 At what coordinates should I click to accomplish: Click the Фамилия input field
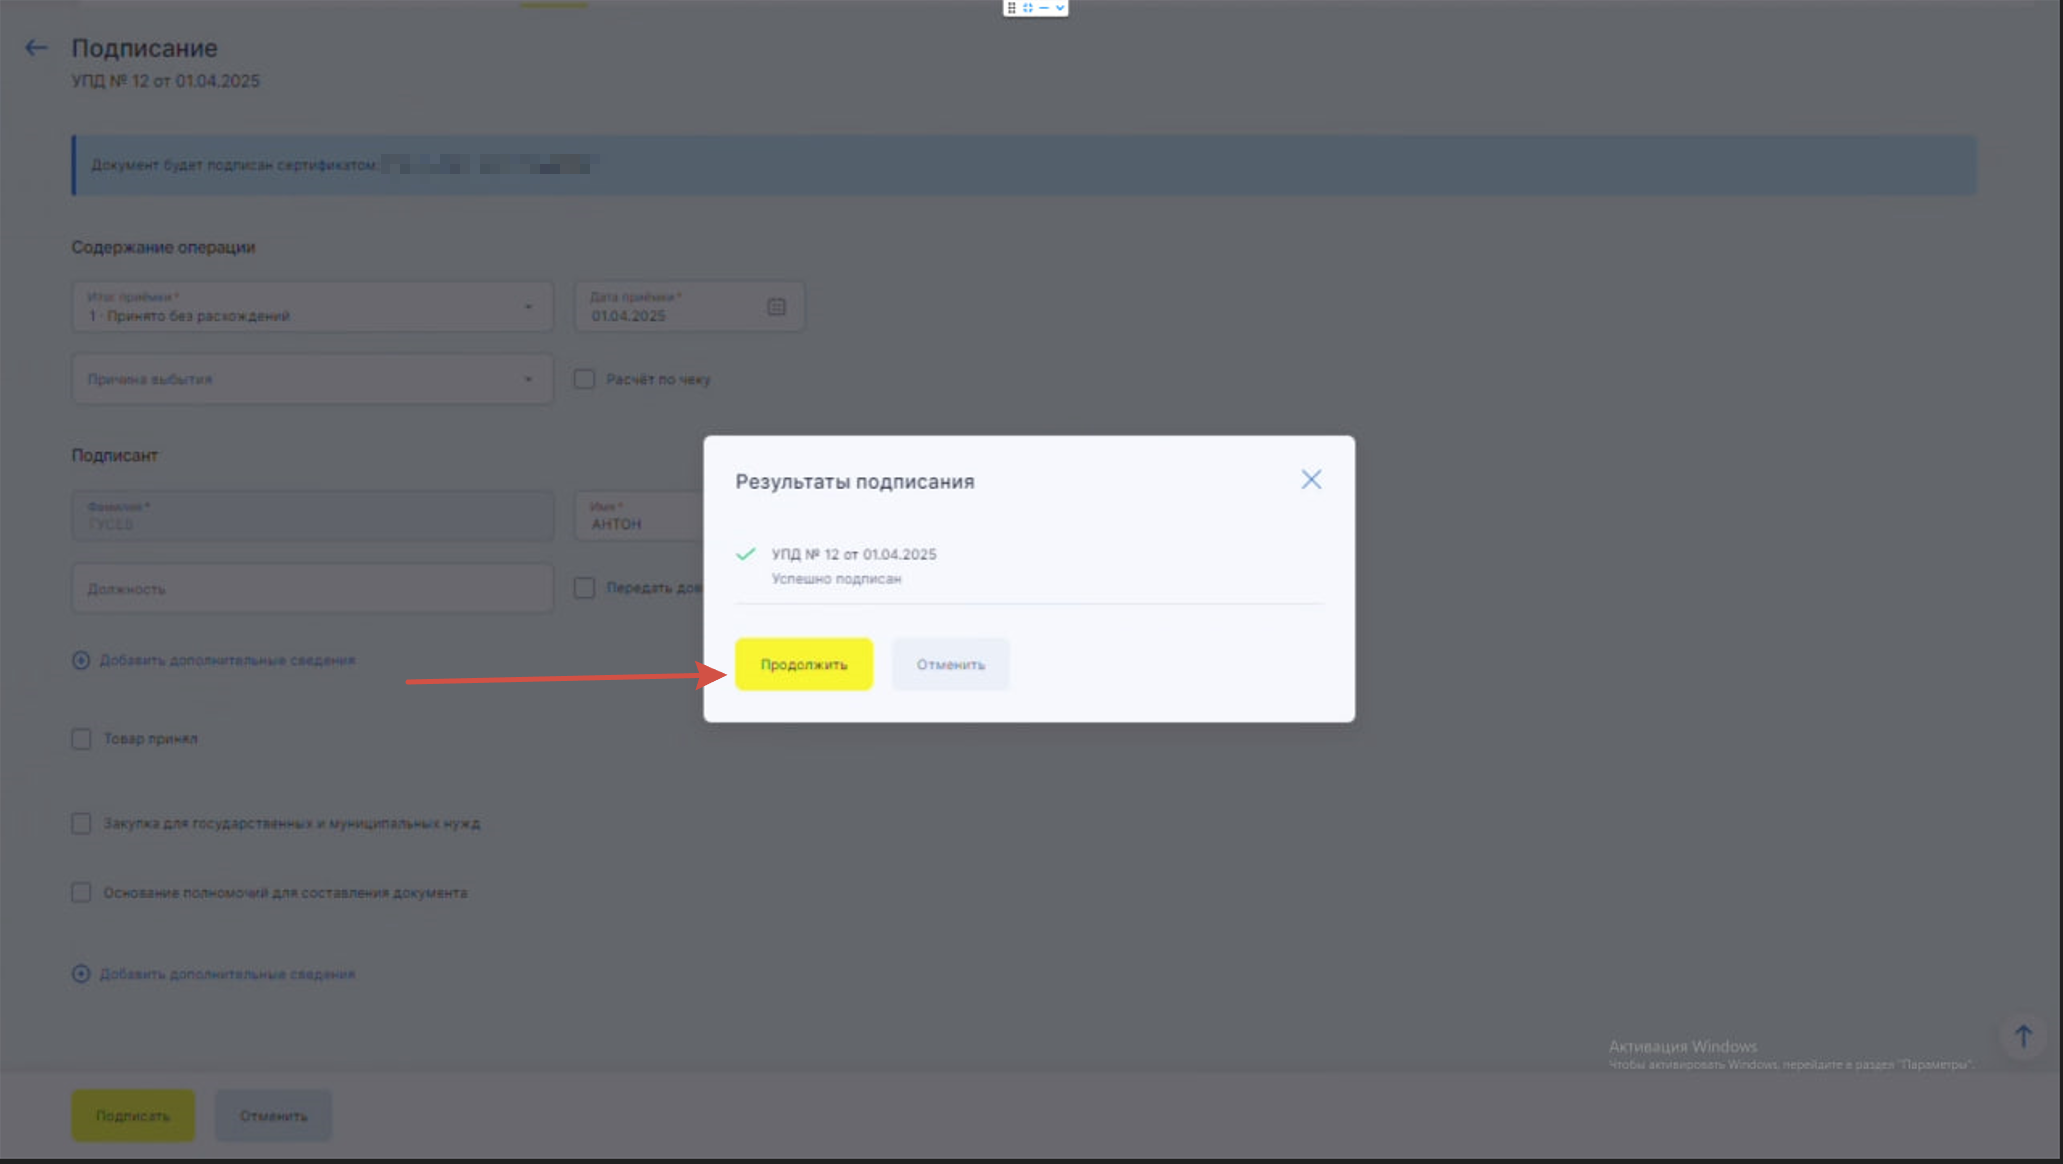click(x=312, y=516)
